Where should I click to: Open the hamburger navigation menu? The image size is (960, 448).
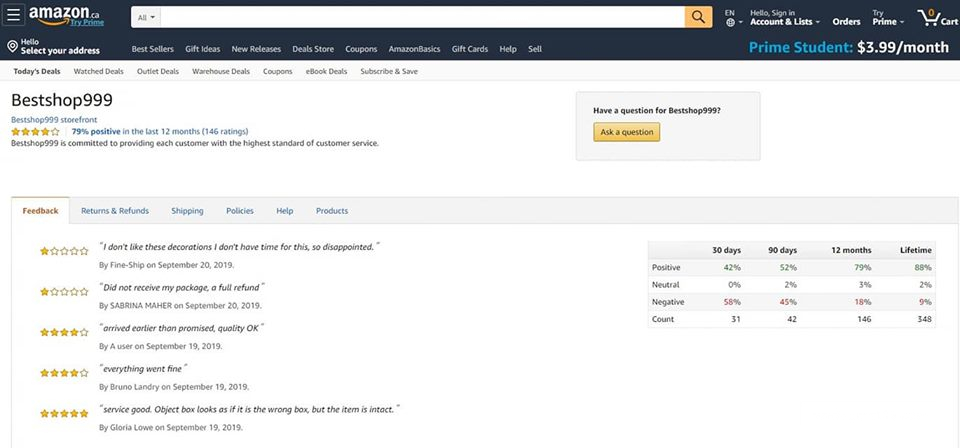tap(14, 17)
